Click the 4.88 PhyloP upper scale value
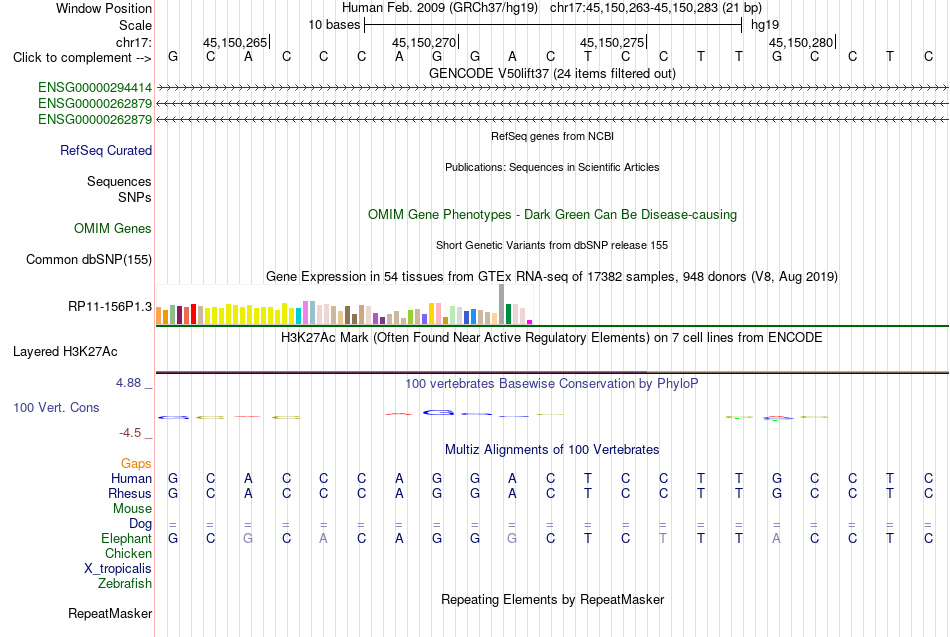The width and height of the screenshot is (950, 637). pyautogui.click(x=128, y=383)
